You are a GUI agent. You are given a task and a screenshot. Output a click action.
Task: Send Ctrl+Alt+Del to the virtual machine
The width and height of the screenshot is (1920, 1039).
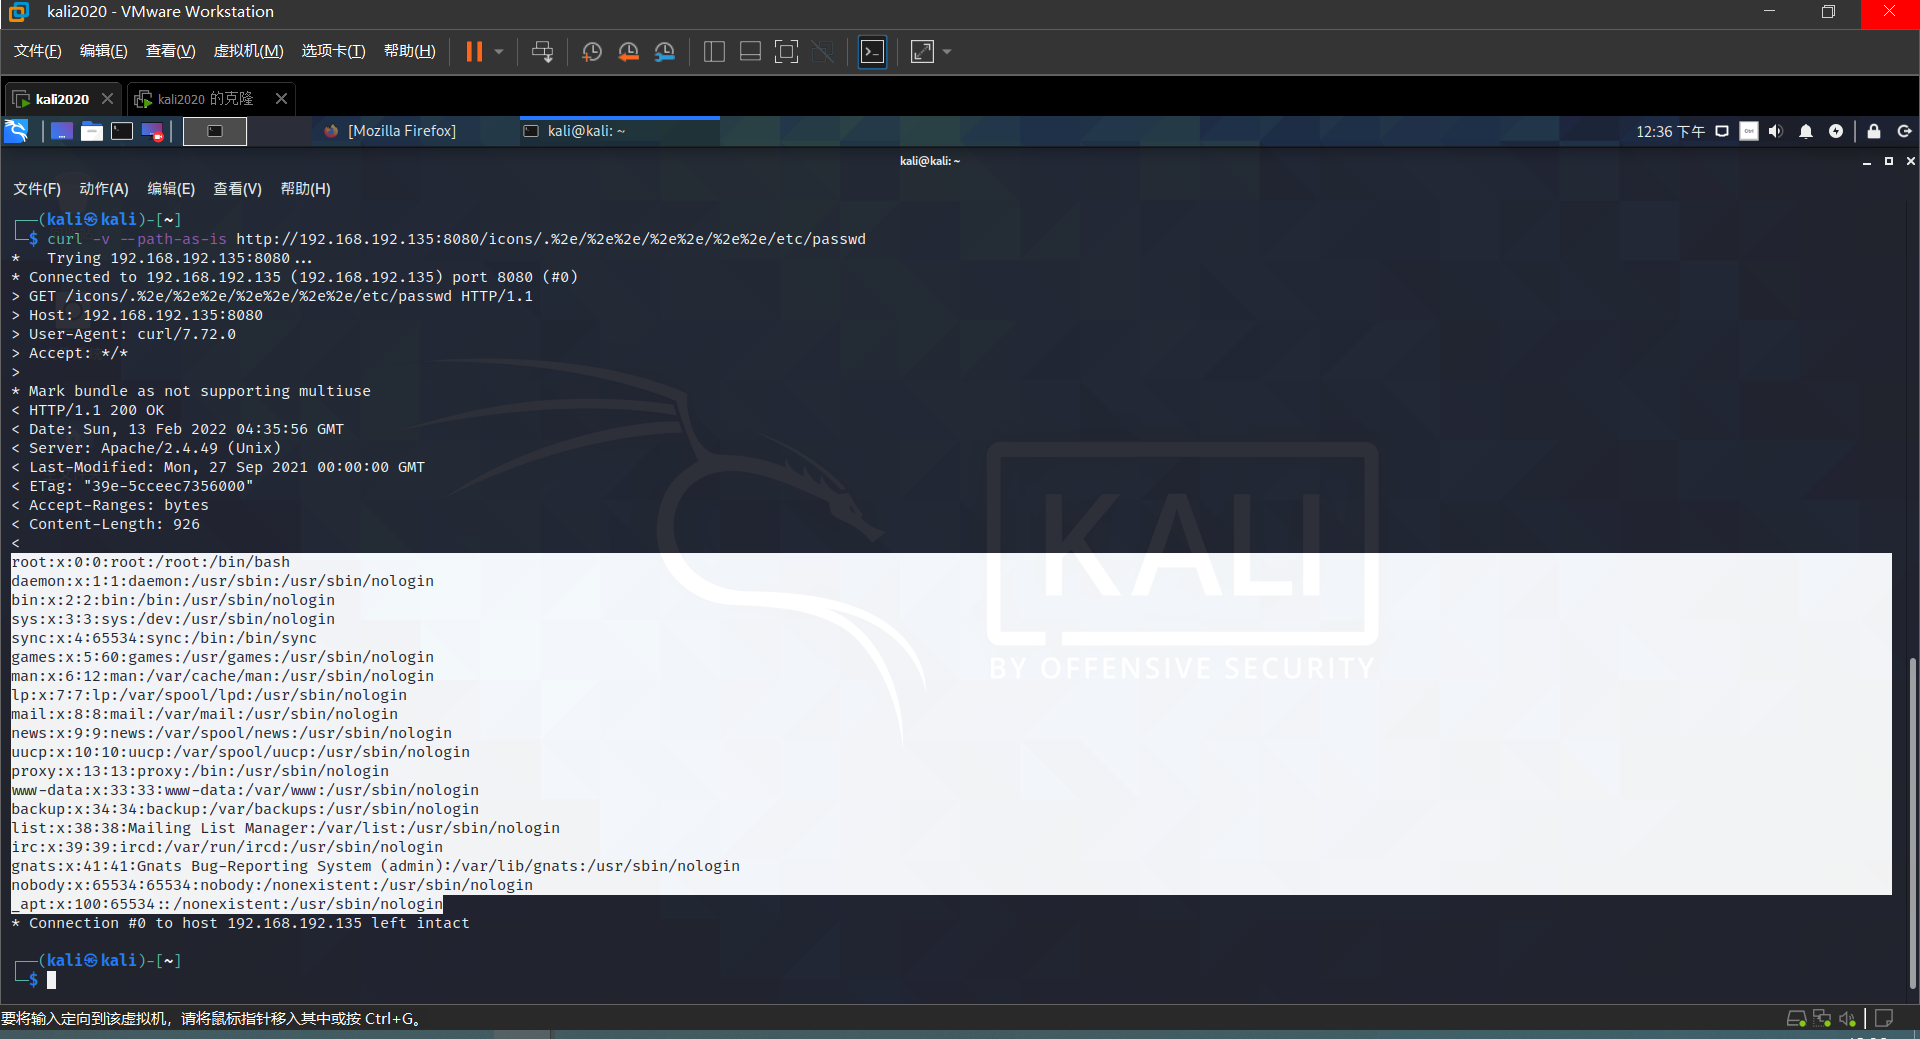point(542,52)
